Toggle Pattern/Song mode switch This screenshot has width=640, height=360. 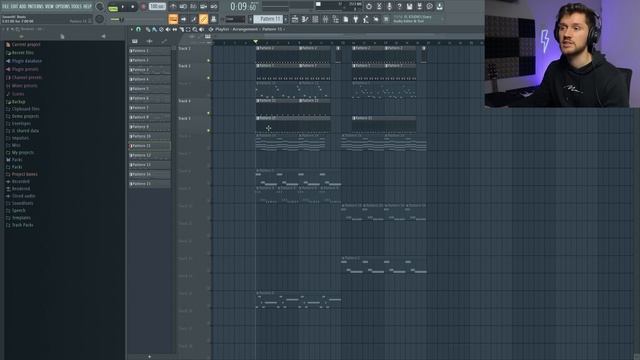[x=113, y=8]
